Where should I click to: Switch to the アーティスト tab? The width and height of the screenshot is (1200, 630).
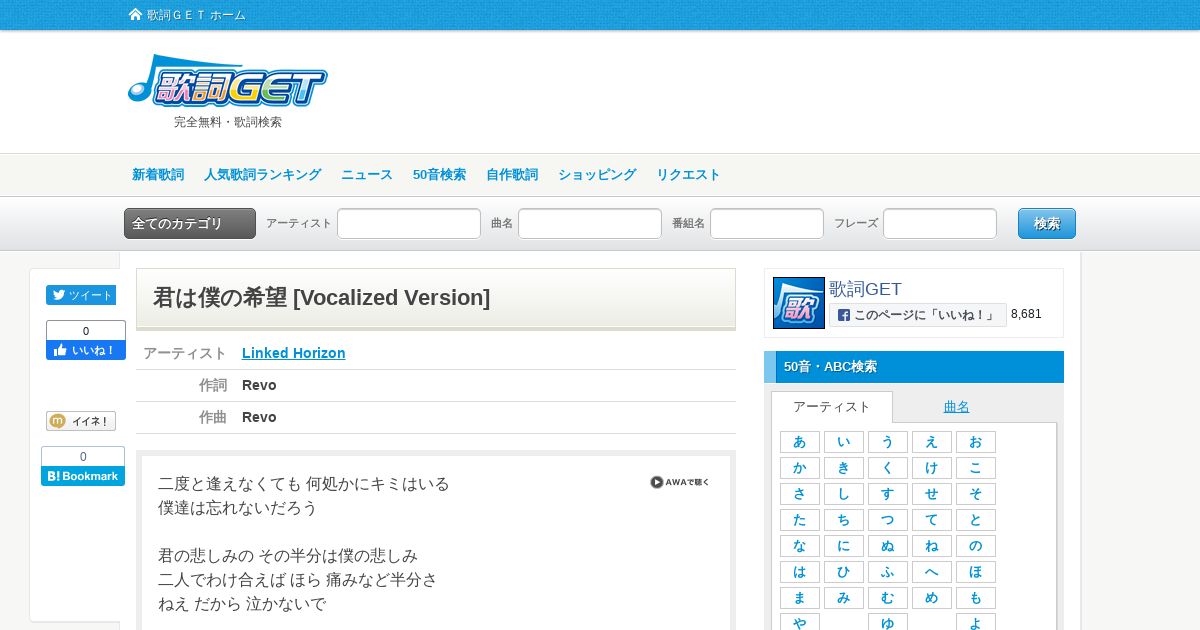[x=832, y=407]
